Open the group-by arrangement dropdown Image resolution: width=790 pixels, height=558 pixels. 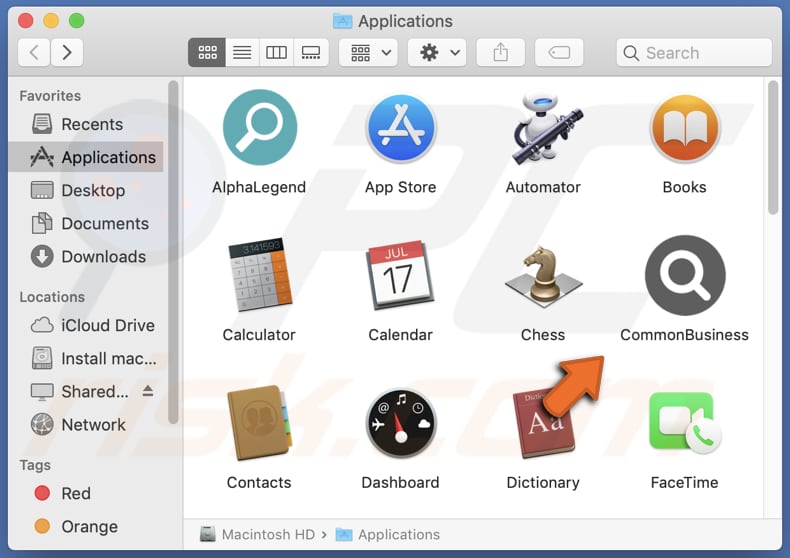click(369, 52)
